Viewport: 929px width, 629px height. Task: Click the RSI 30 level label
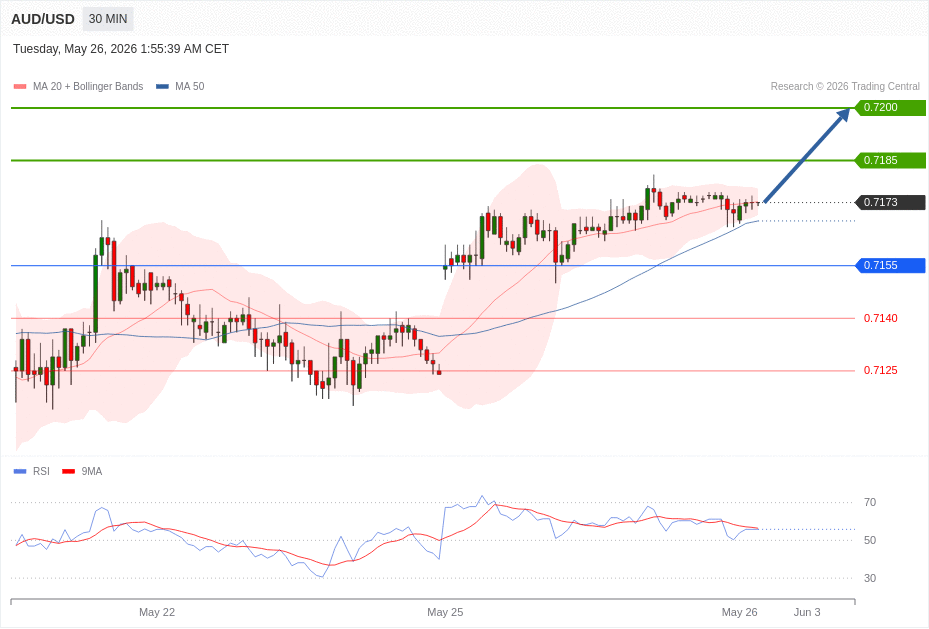[870, 578]
